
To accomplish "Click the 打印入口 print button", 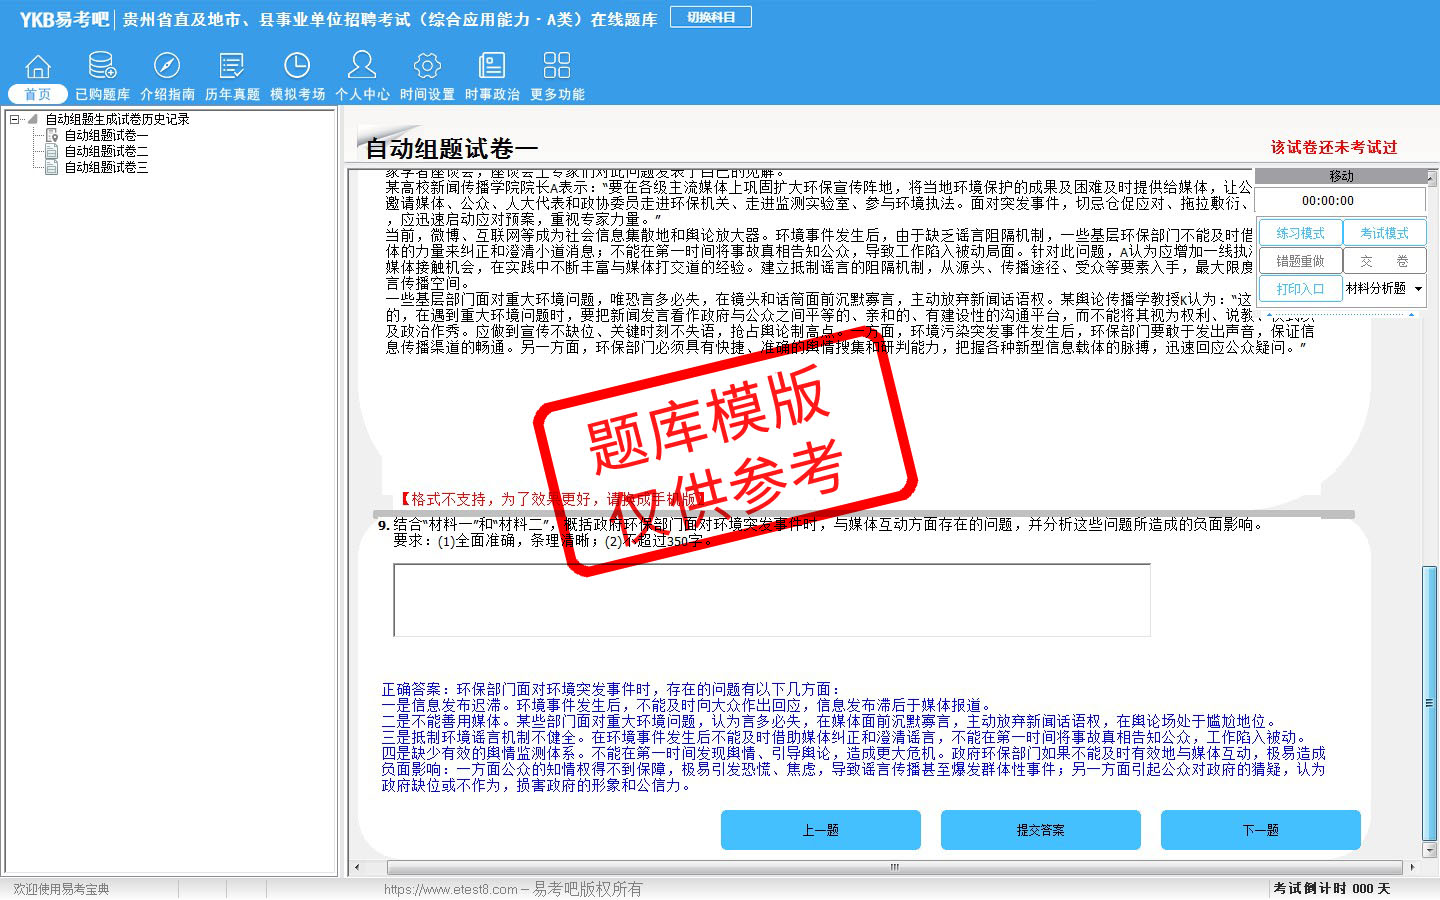I will click(1300, 289).
